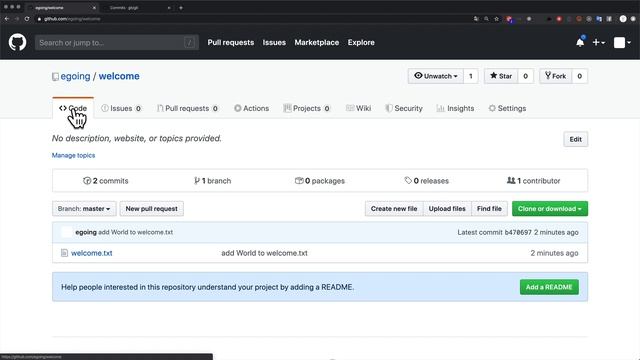Click Create new file

pyautogui.click(x=394, y=209)
